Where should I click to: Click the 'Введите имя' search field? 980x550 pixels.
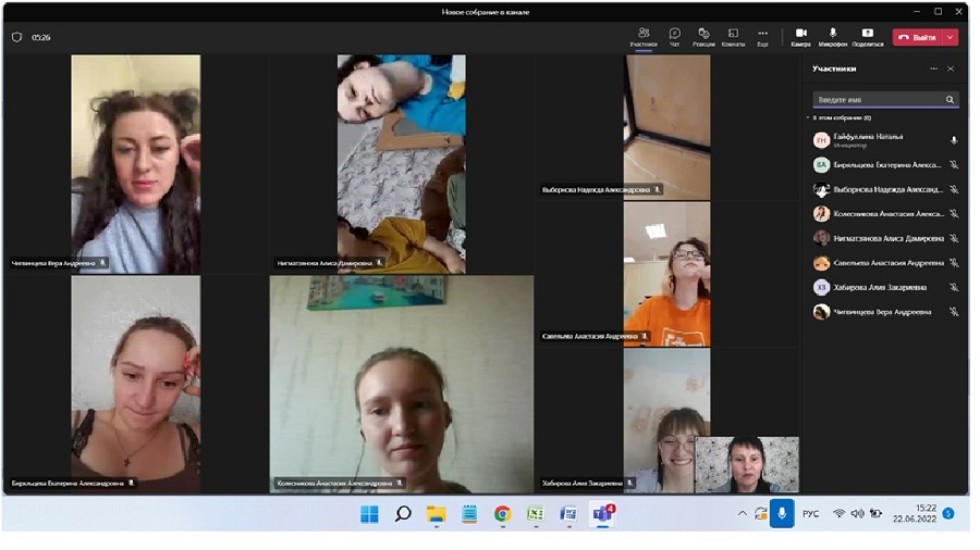878,100
